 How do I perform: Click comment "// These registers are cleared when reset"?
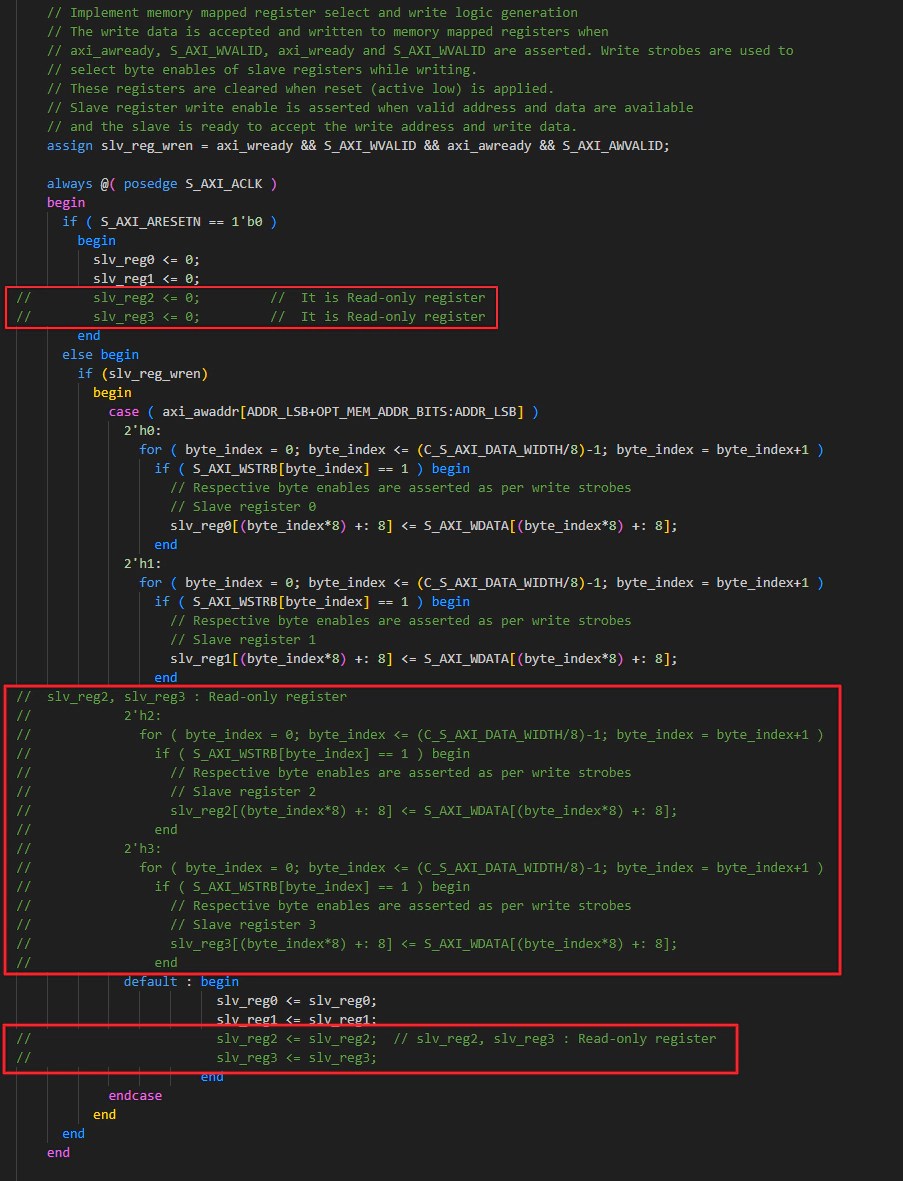(x=300, y=88)
